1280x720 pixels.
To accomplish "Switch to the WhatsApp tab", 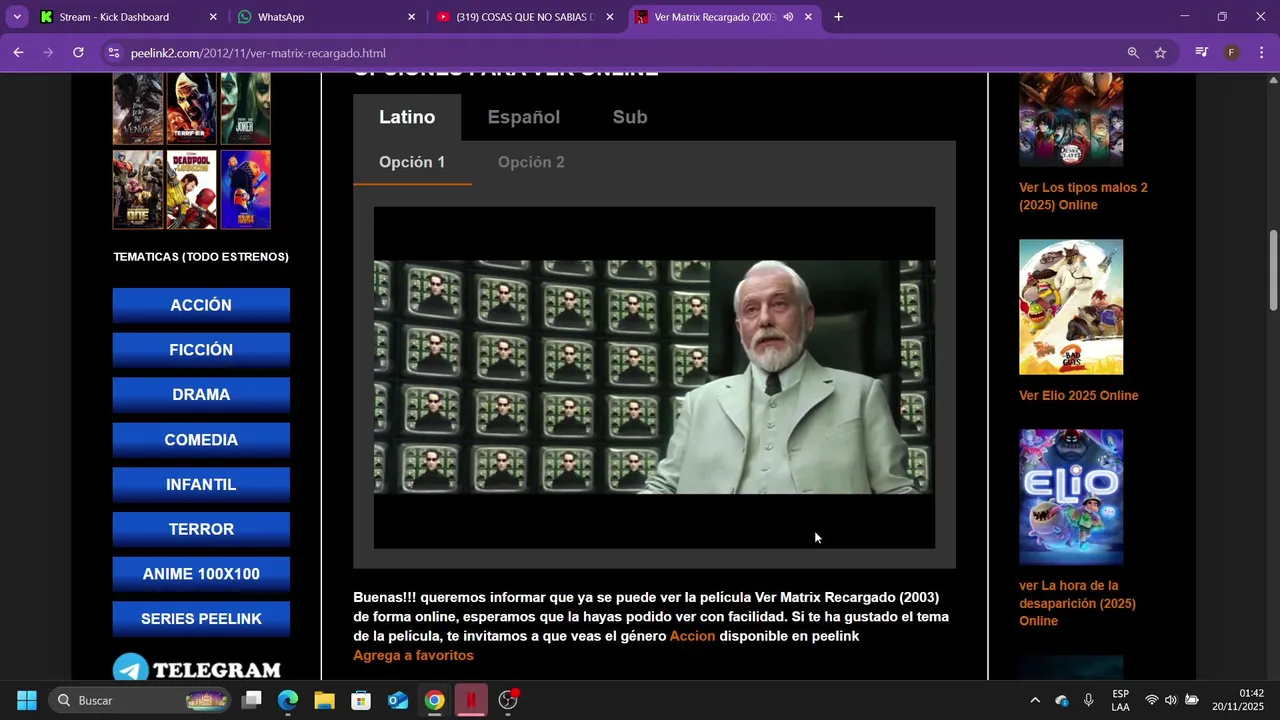I will tap(325, 17).
